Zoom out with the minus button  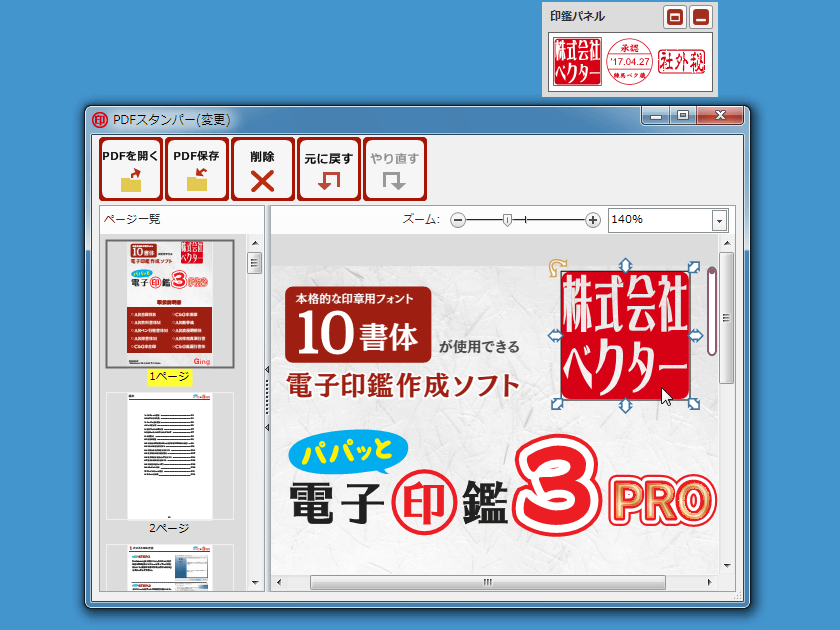coord(458,220)
